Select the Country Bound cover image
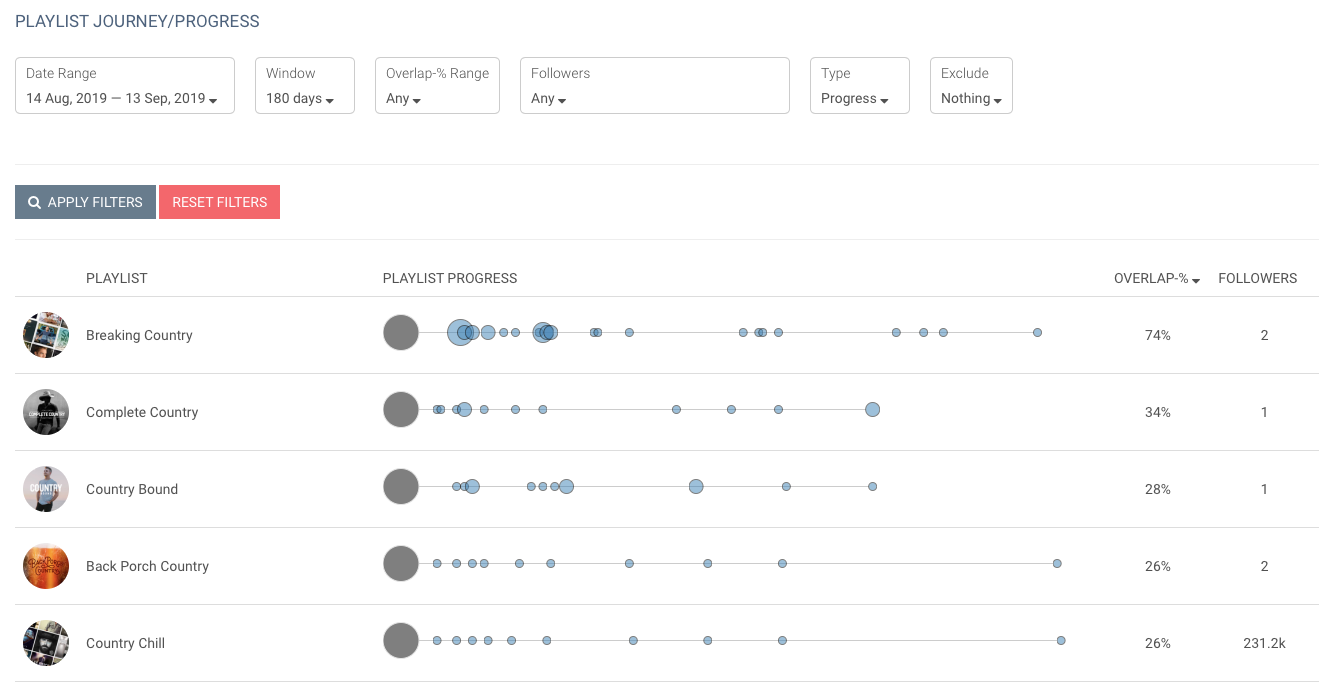Screen dimensions: 1336x685 coord(46,489)
